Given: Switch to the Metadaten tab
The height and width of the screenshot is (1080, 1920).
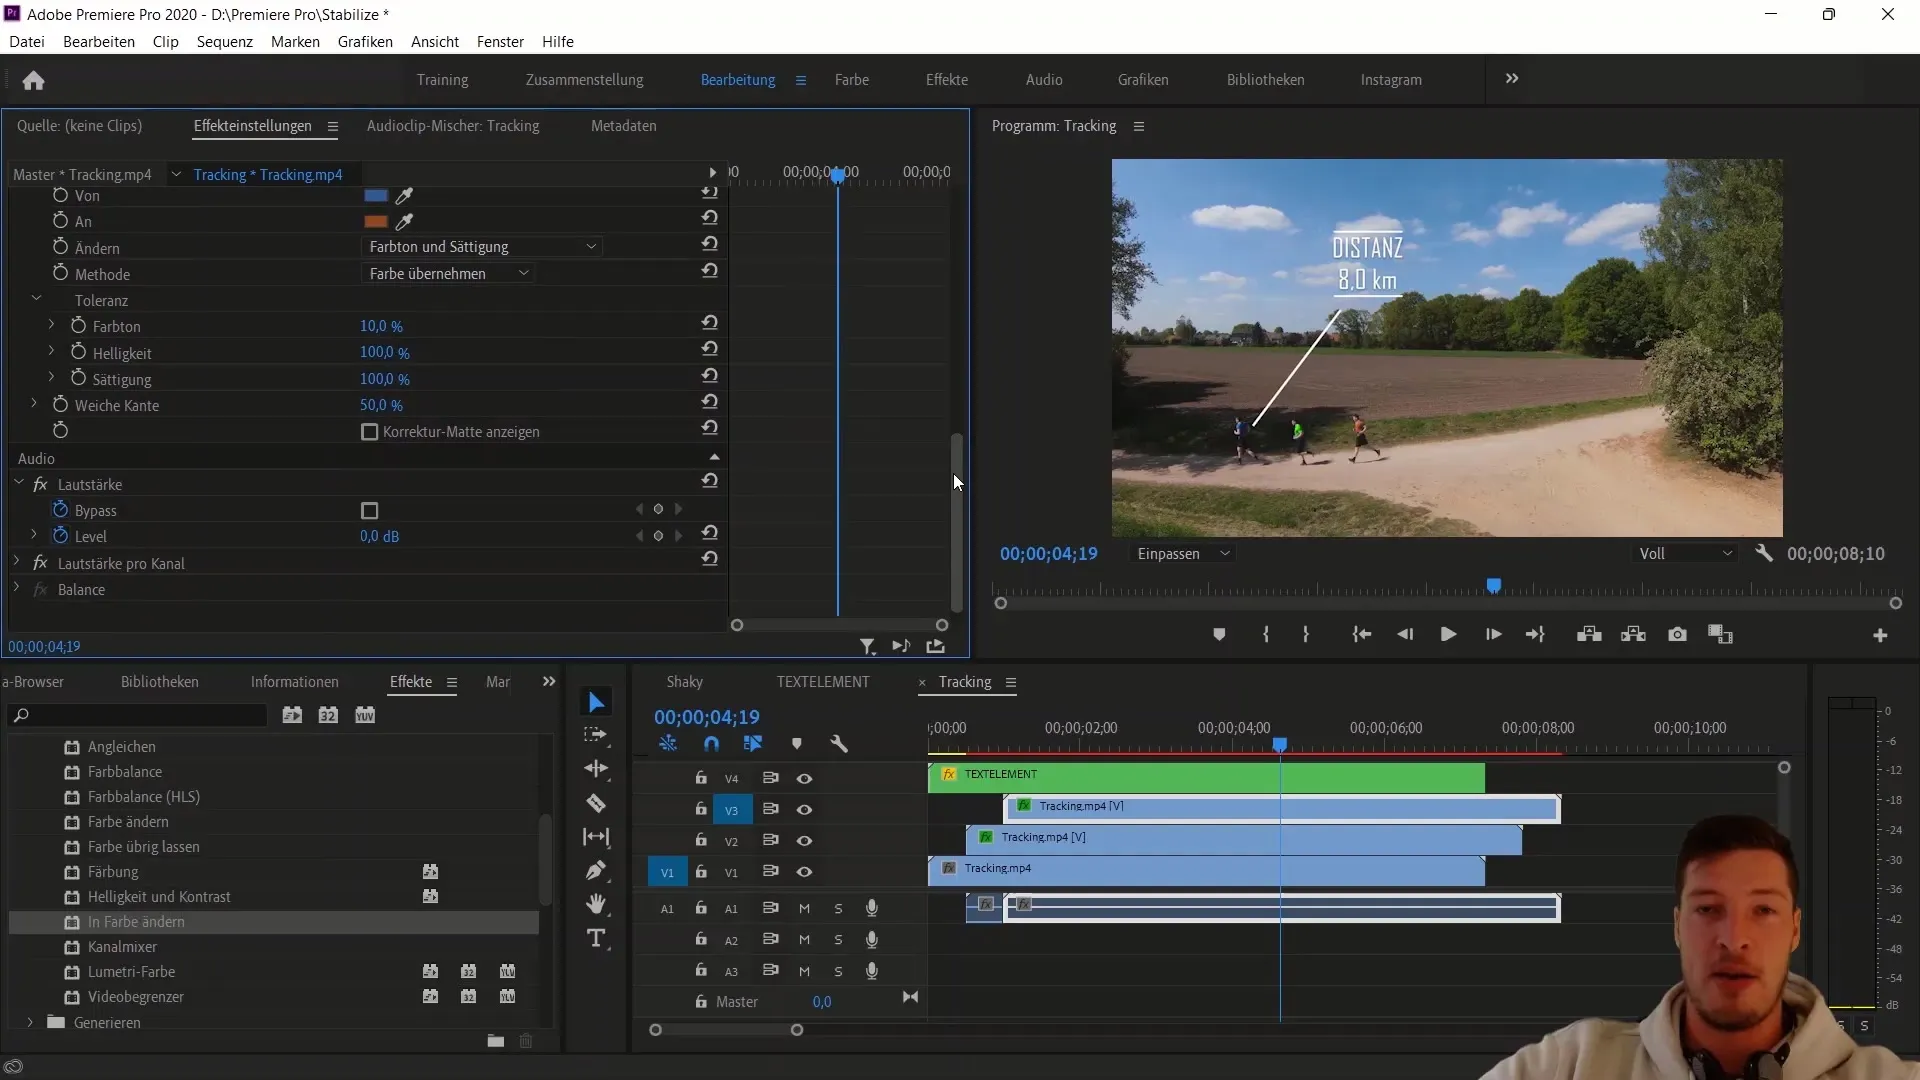Looking at the screenshot, I should [x=623, y=126].
